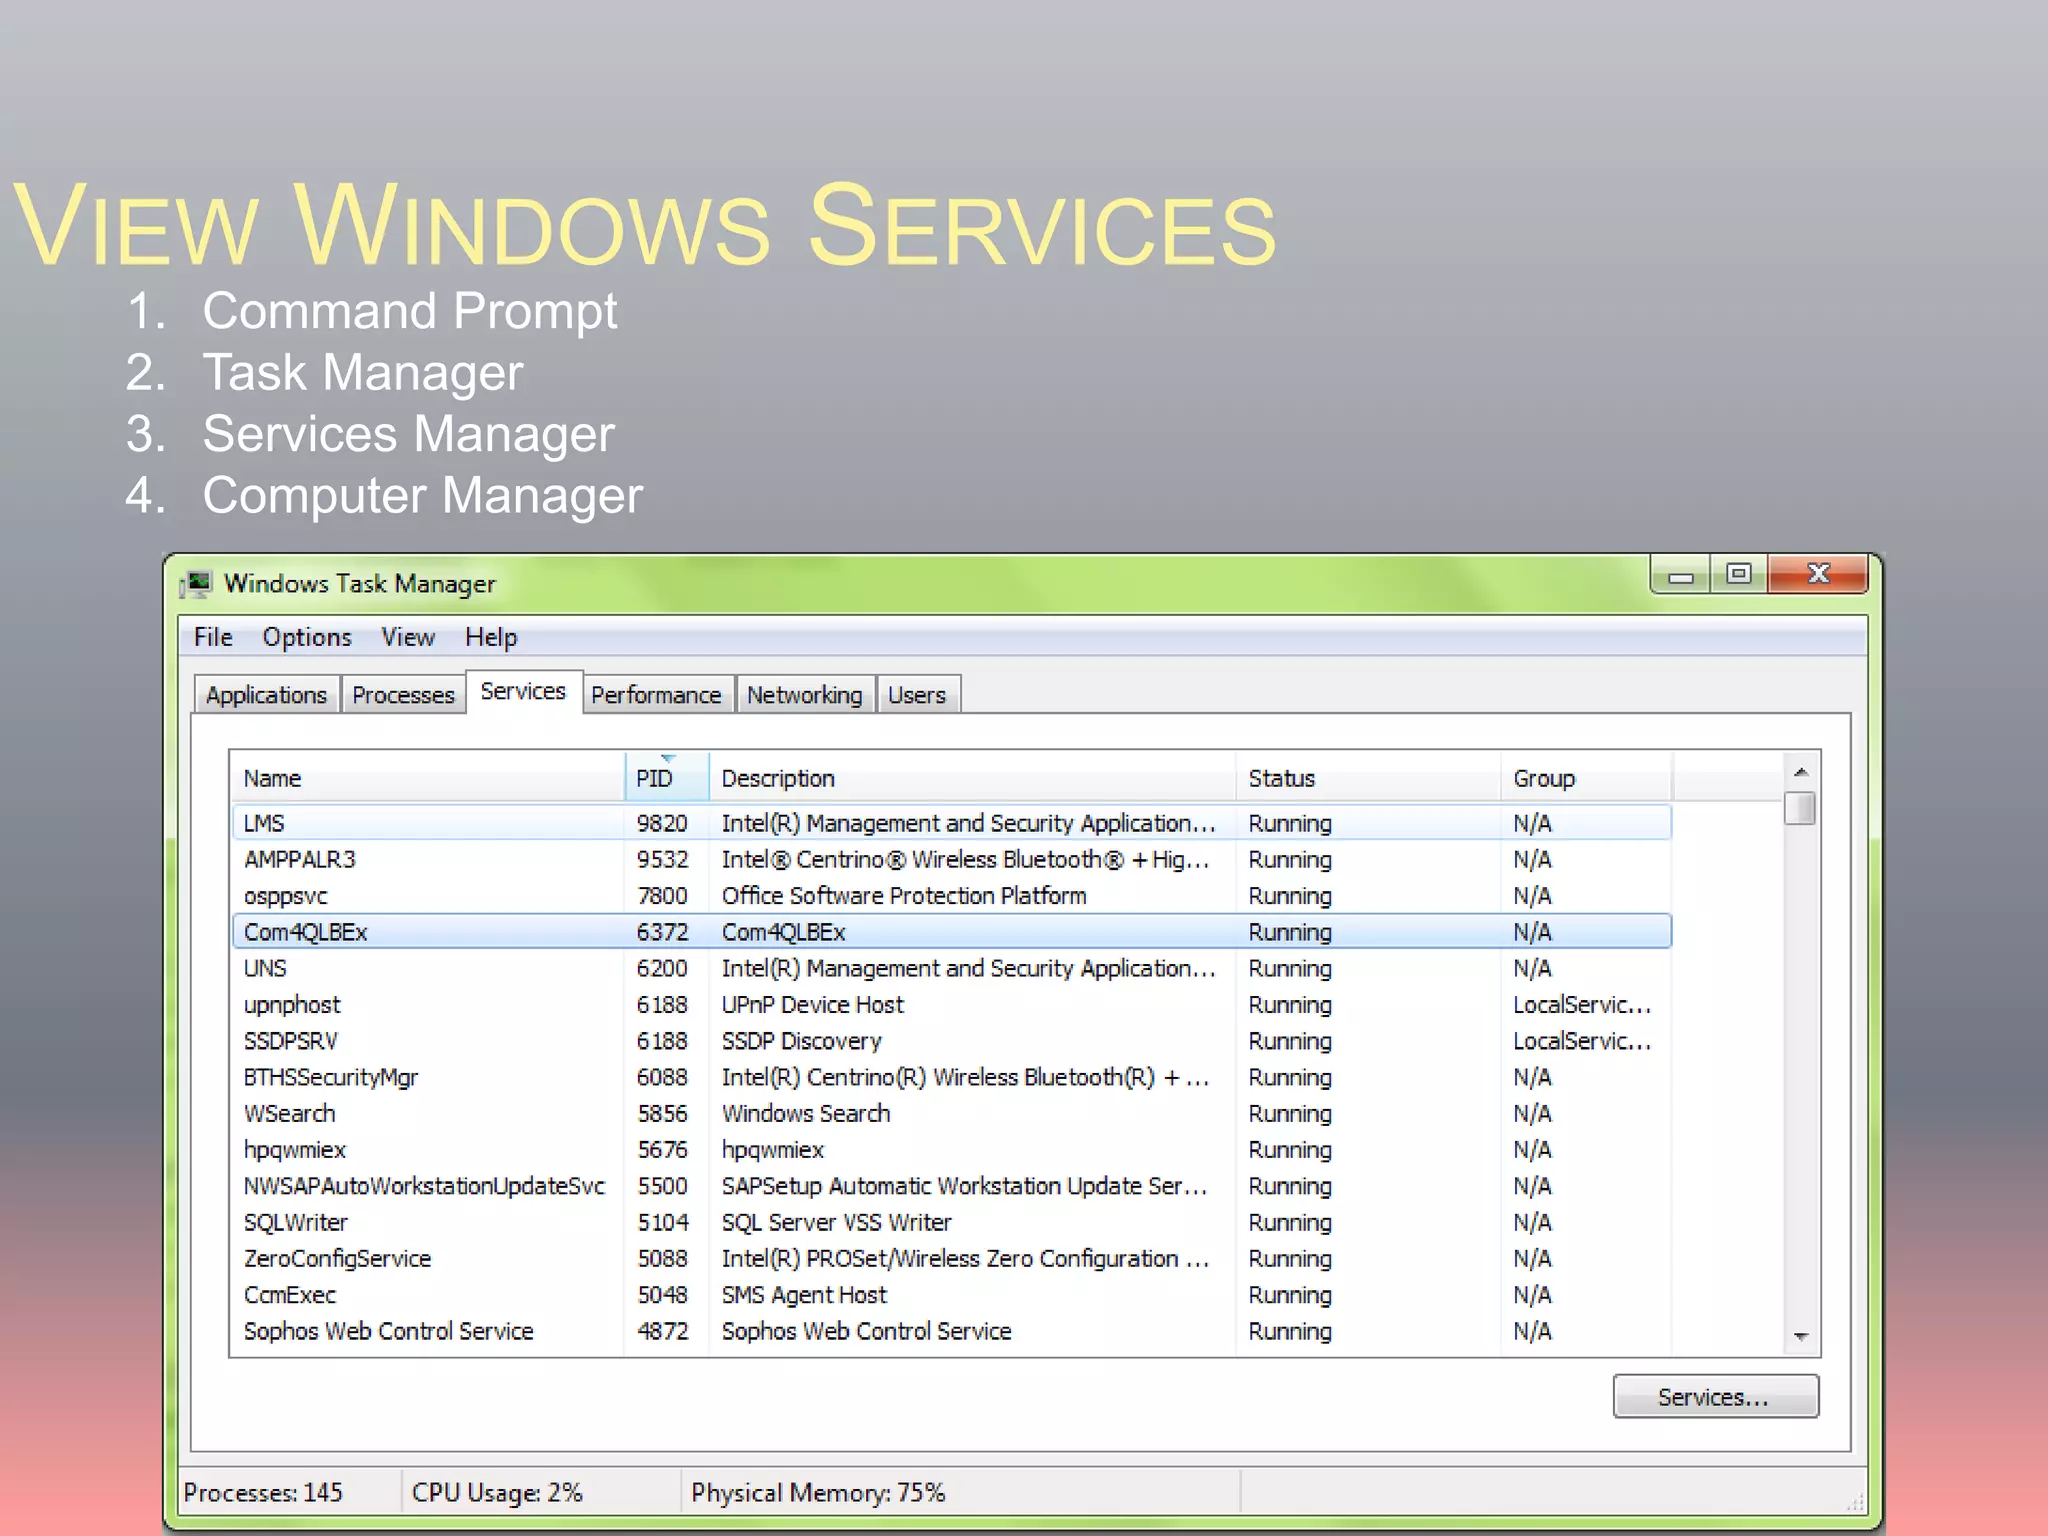Click PID 5856 cell
2048x1536 pixels.
pos(662,1114)
